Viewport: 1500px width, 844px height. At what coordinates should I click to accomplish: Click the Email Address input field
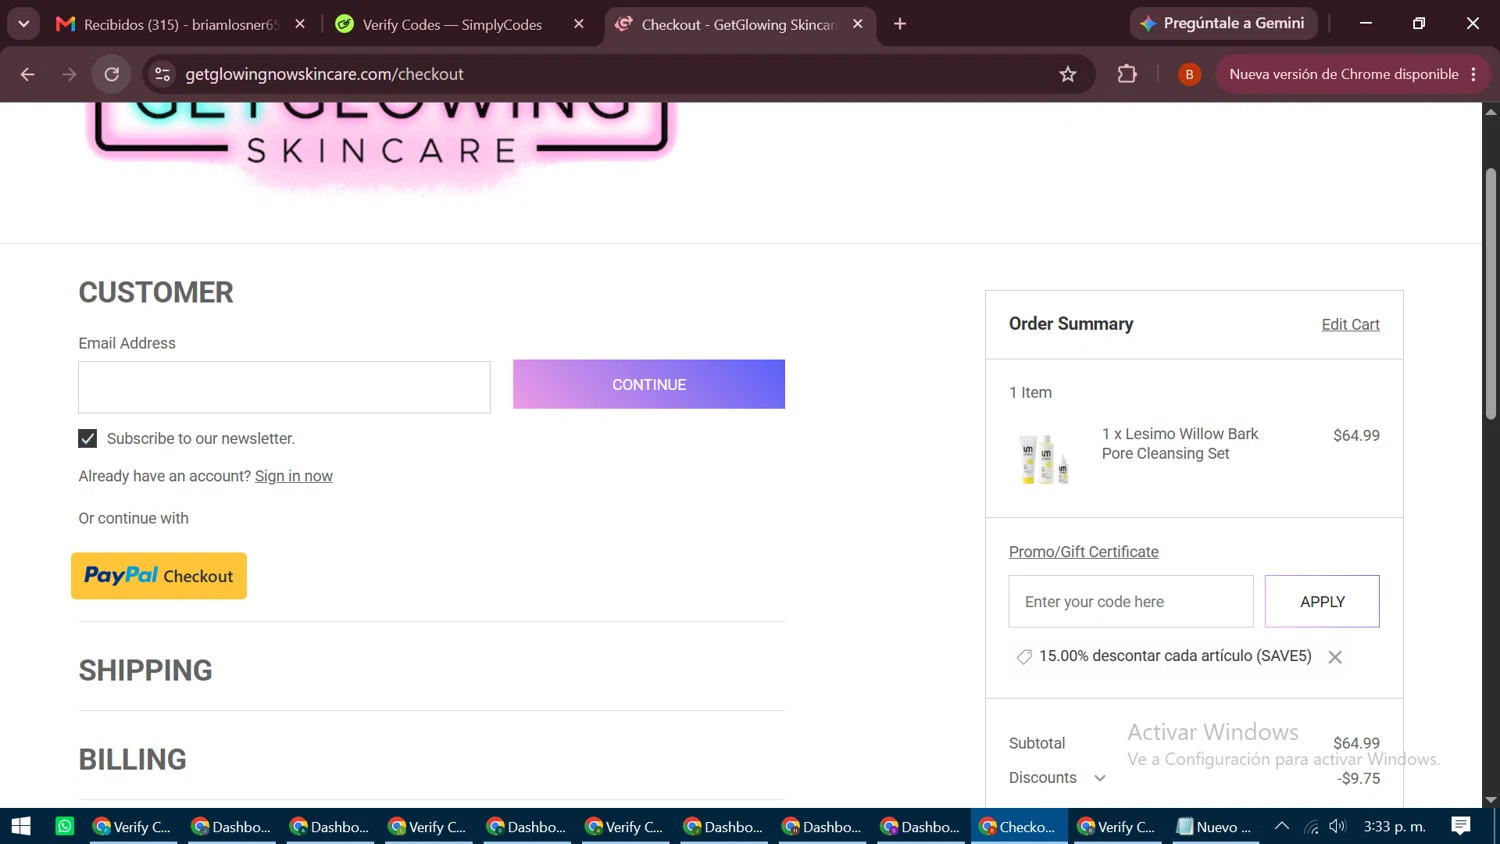(x=284, y=387)
